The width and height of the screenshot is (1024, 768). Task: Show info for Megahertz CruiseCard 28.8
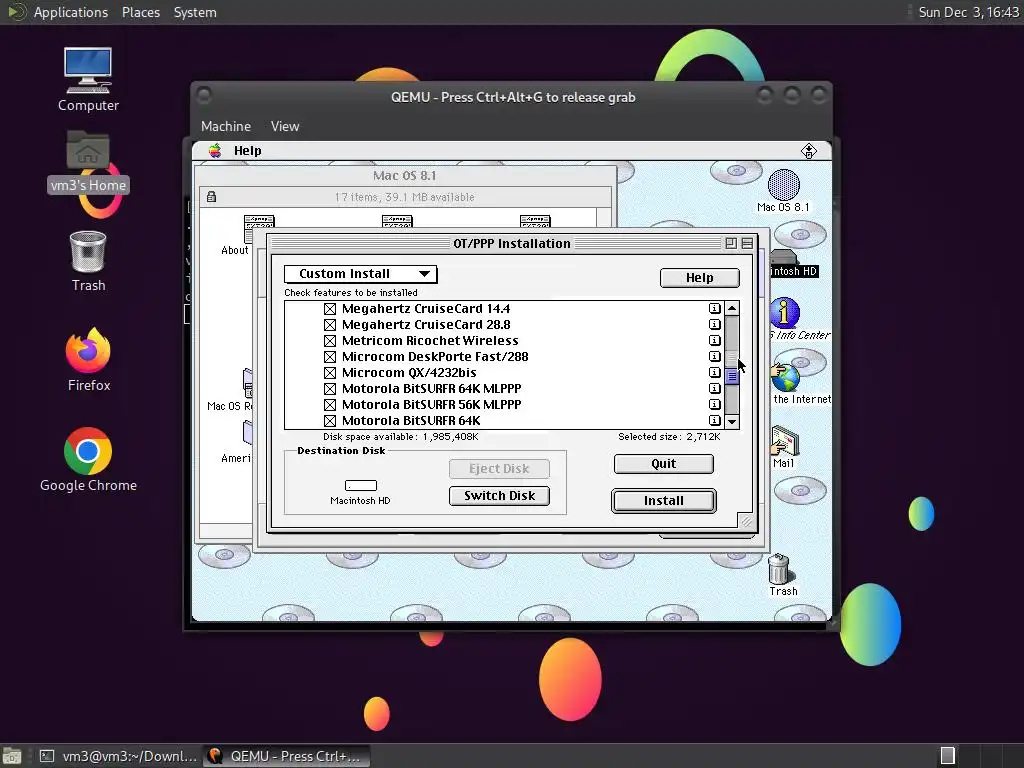click(714, 325)
